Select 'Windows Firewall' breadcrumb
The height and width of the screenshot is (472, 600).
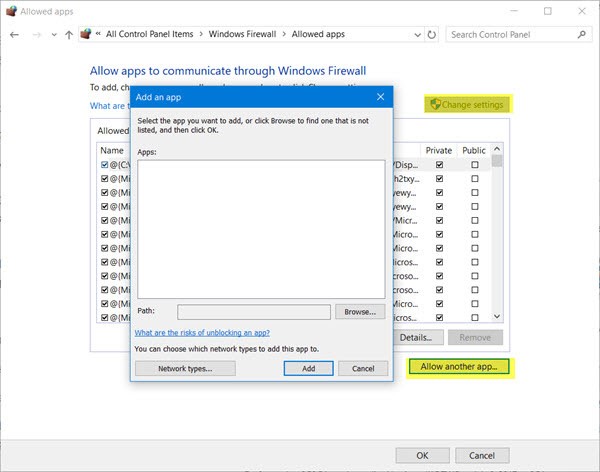pos(242,34)
